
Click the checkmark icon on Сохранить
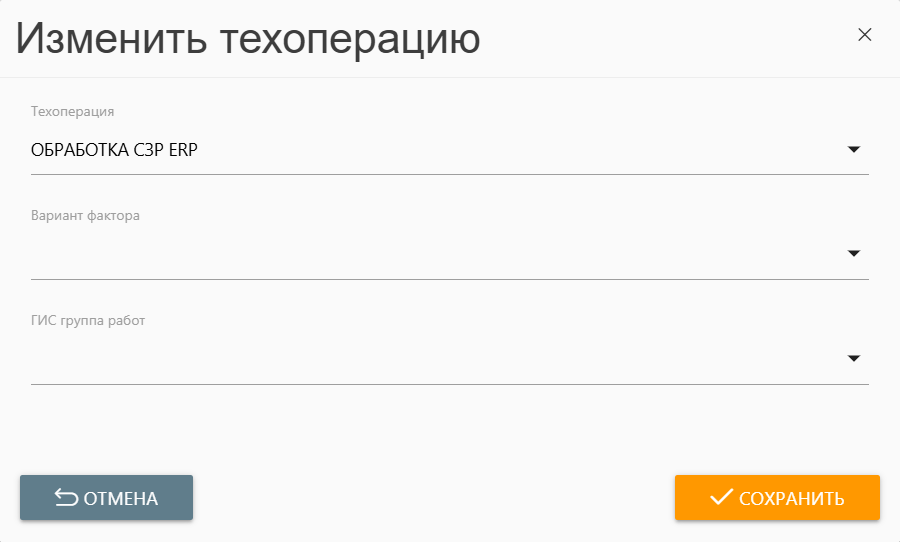[x=721, y=497]
